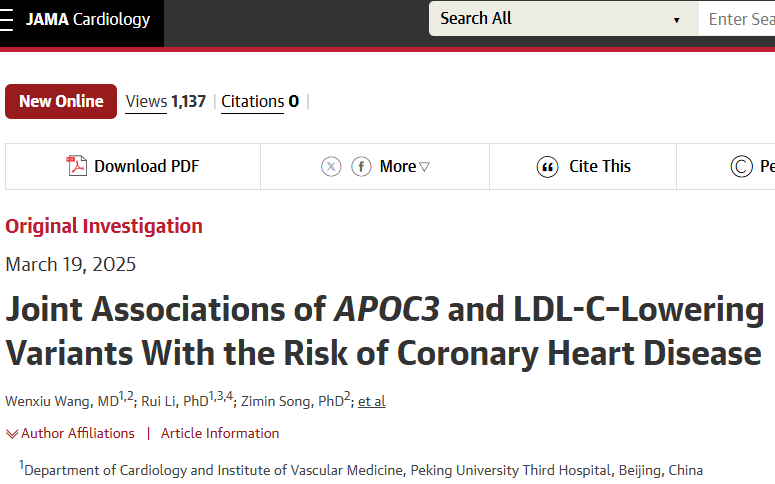Open the Search All dropdown
Viewport: 775px width, 484px height.
click(563, 19)
